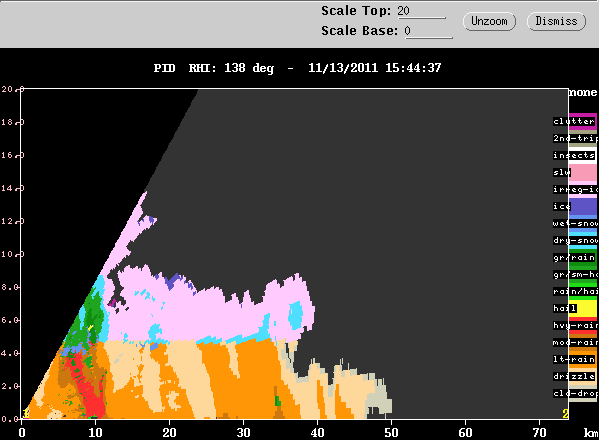
Task: Click the gr/rain legend label
Action: (574, 257)
